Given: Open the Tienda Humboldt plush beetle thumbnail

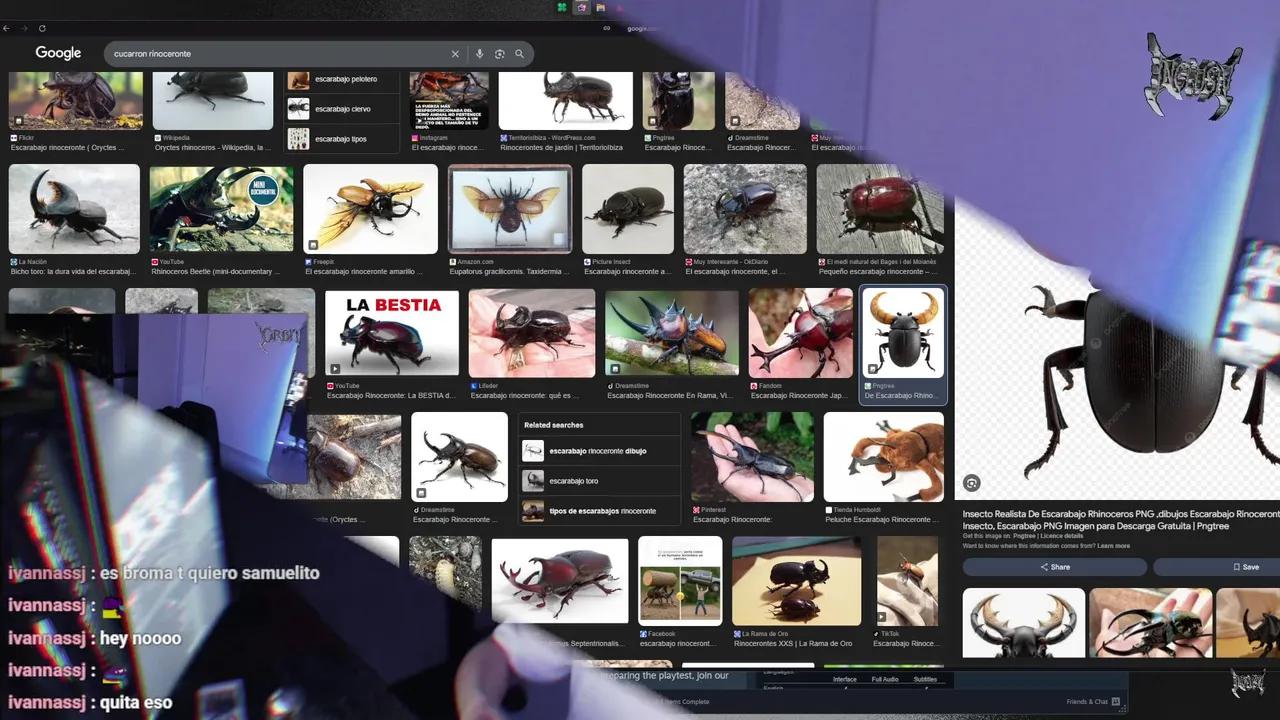Looking at the screenshot, I should point(884,457).
